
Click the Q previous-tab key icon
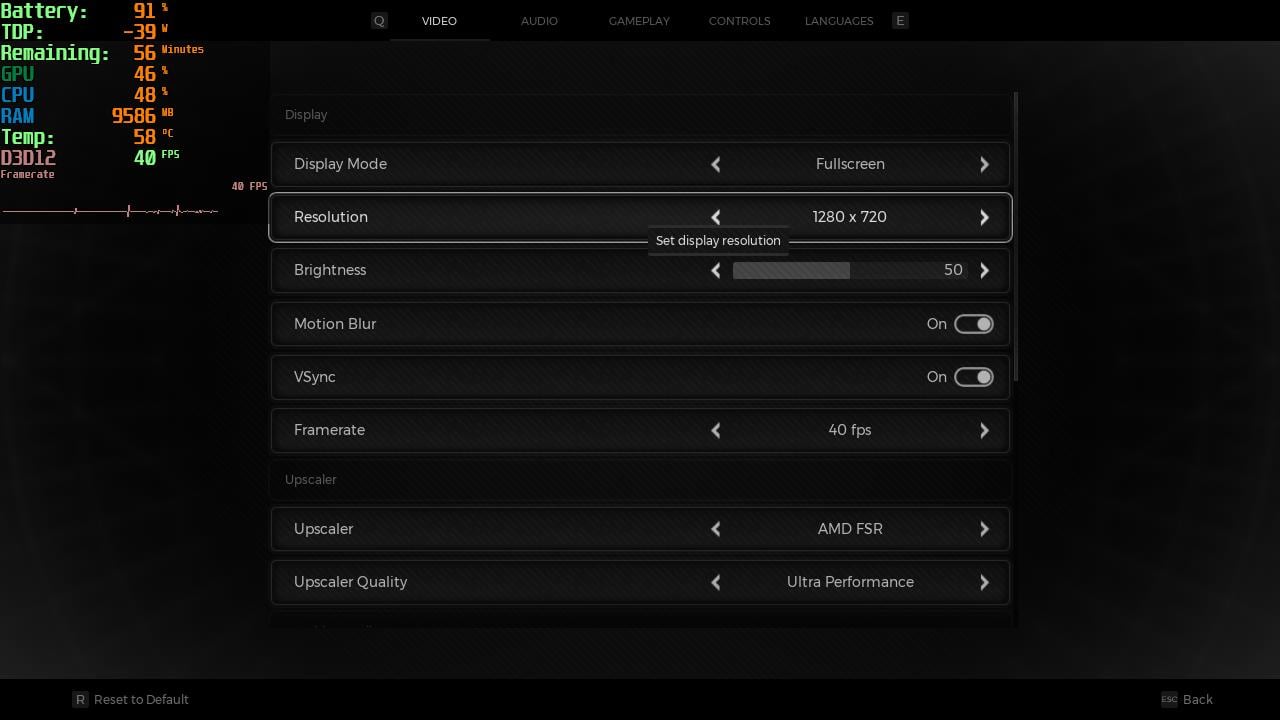379,21
